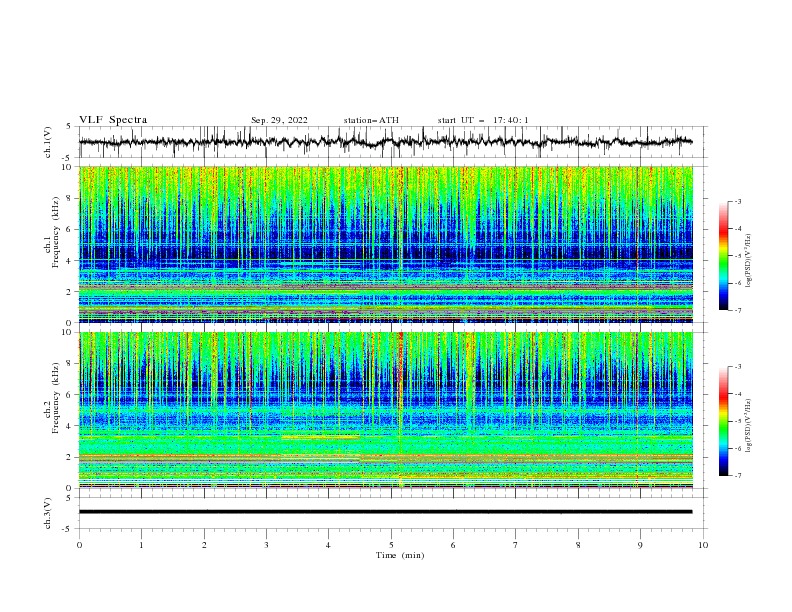The height and width of the screenshot is (612, 792).
Task: Click the "-5" tick on the lower colorbar
Action: pyautogui.click(x=737, y=421)
